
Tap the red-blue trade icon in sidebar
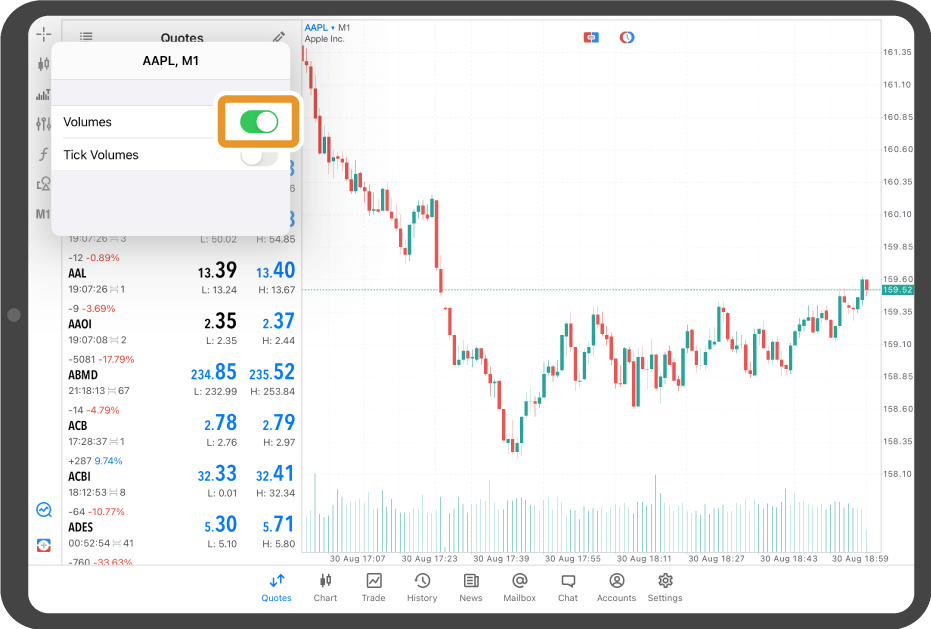click(44, 545)
